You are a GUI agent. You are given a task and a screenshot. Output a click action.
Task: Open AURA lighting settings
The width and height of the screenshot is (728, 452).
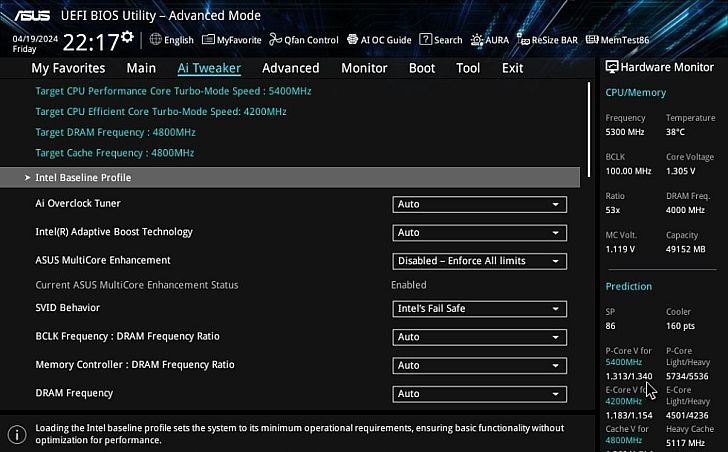coord(489,40)
